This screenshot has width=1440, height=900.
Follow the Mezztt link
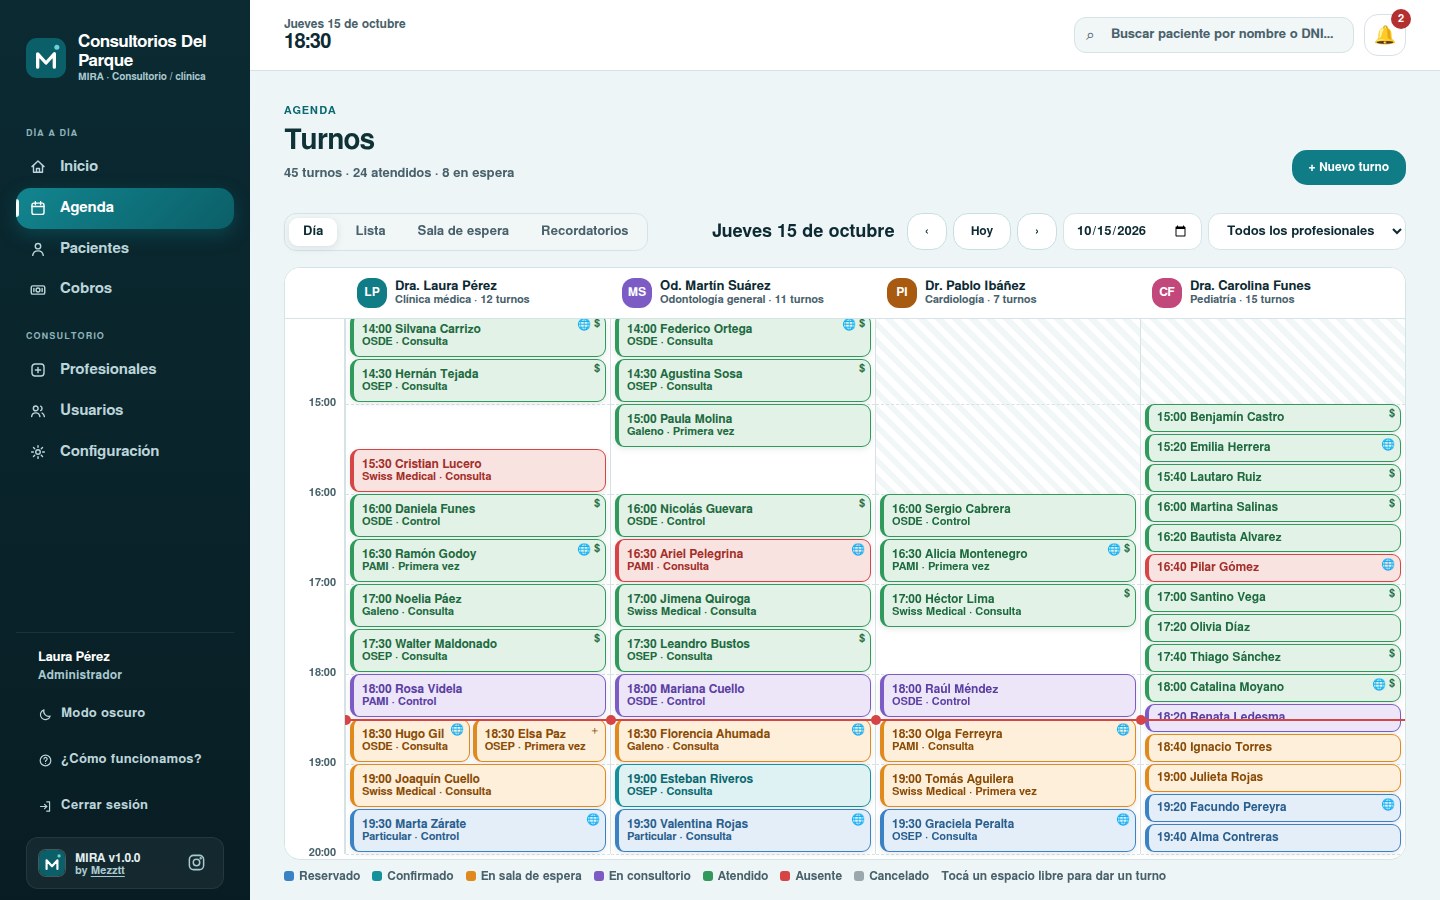[107, 871]
